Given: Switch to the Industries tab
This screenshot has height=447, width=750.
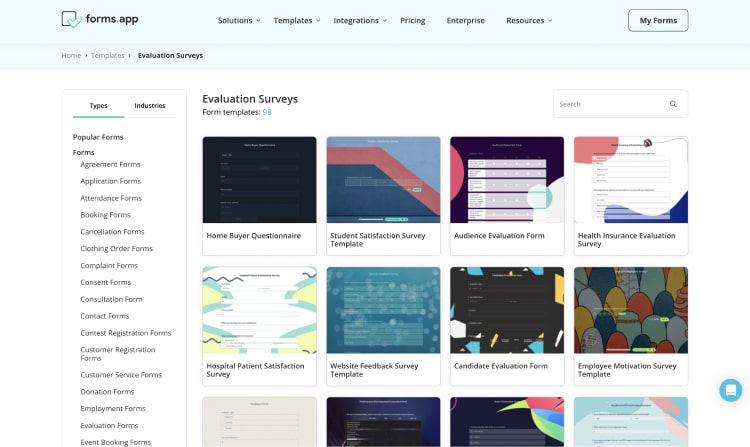Looking at the screenshot, I should tap(150, 105).
